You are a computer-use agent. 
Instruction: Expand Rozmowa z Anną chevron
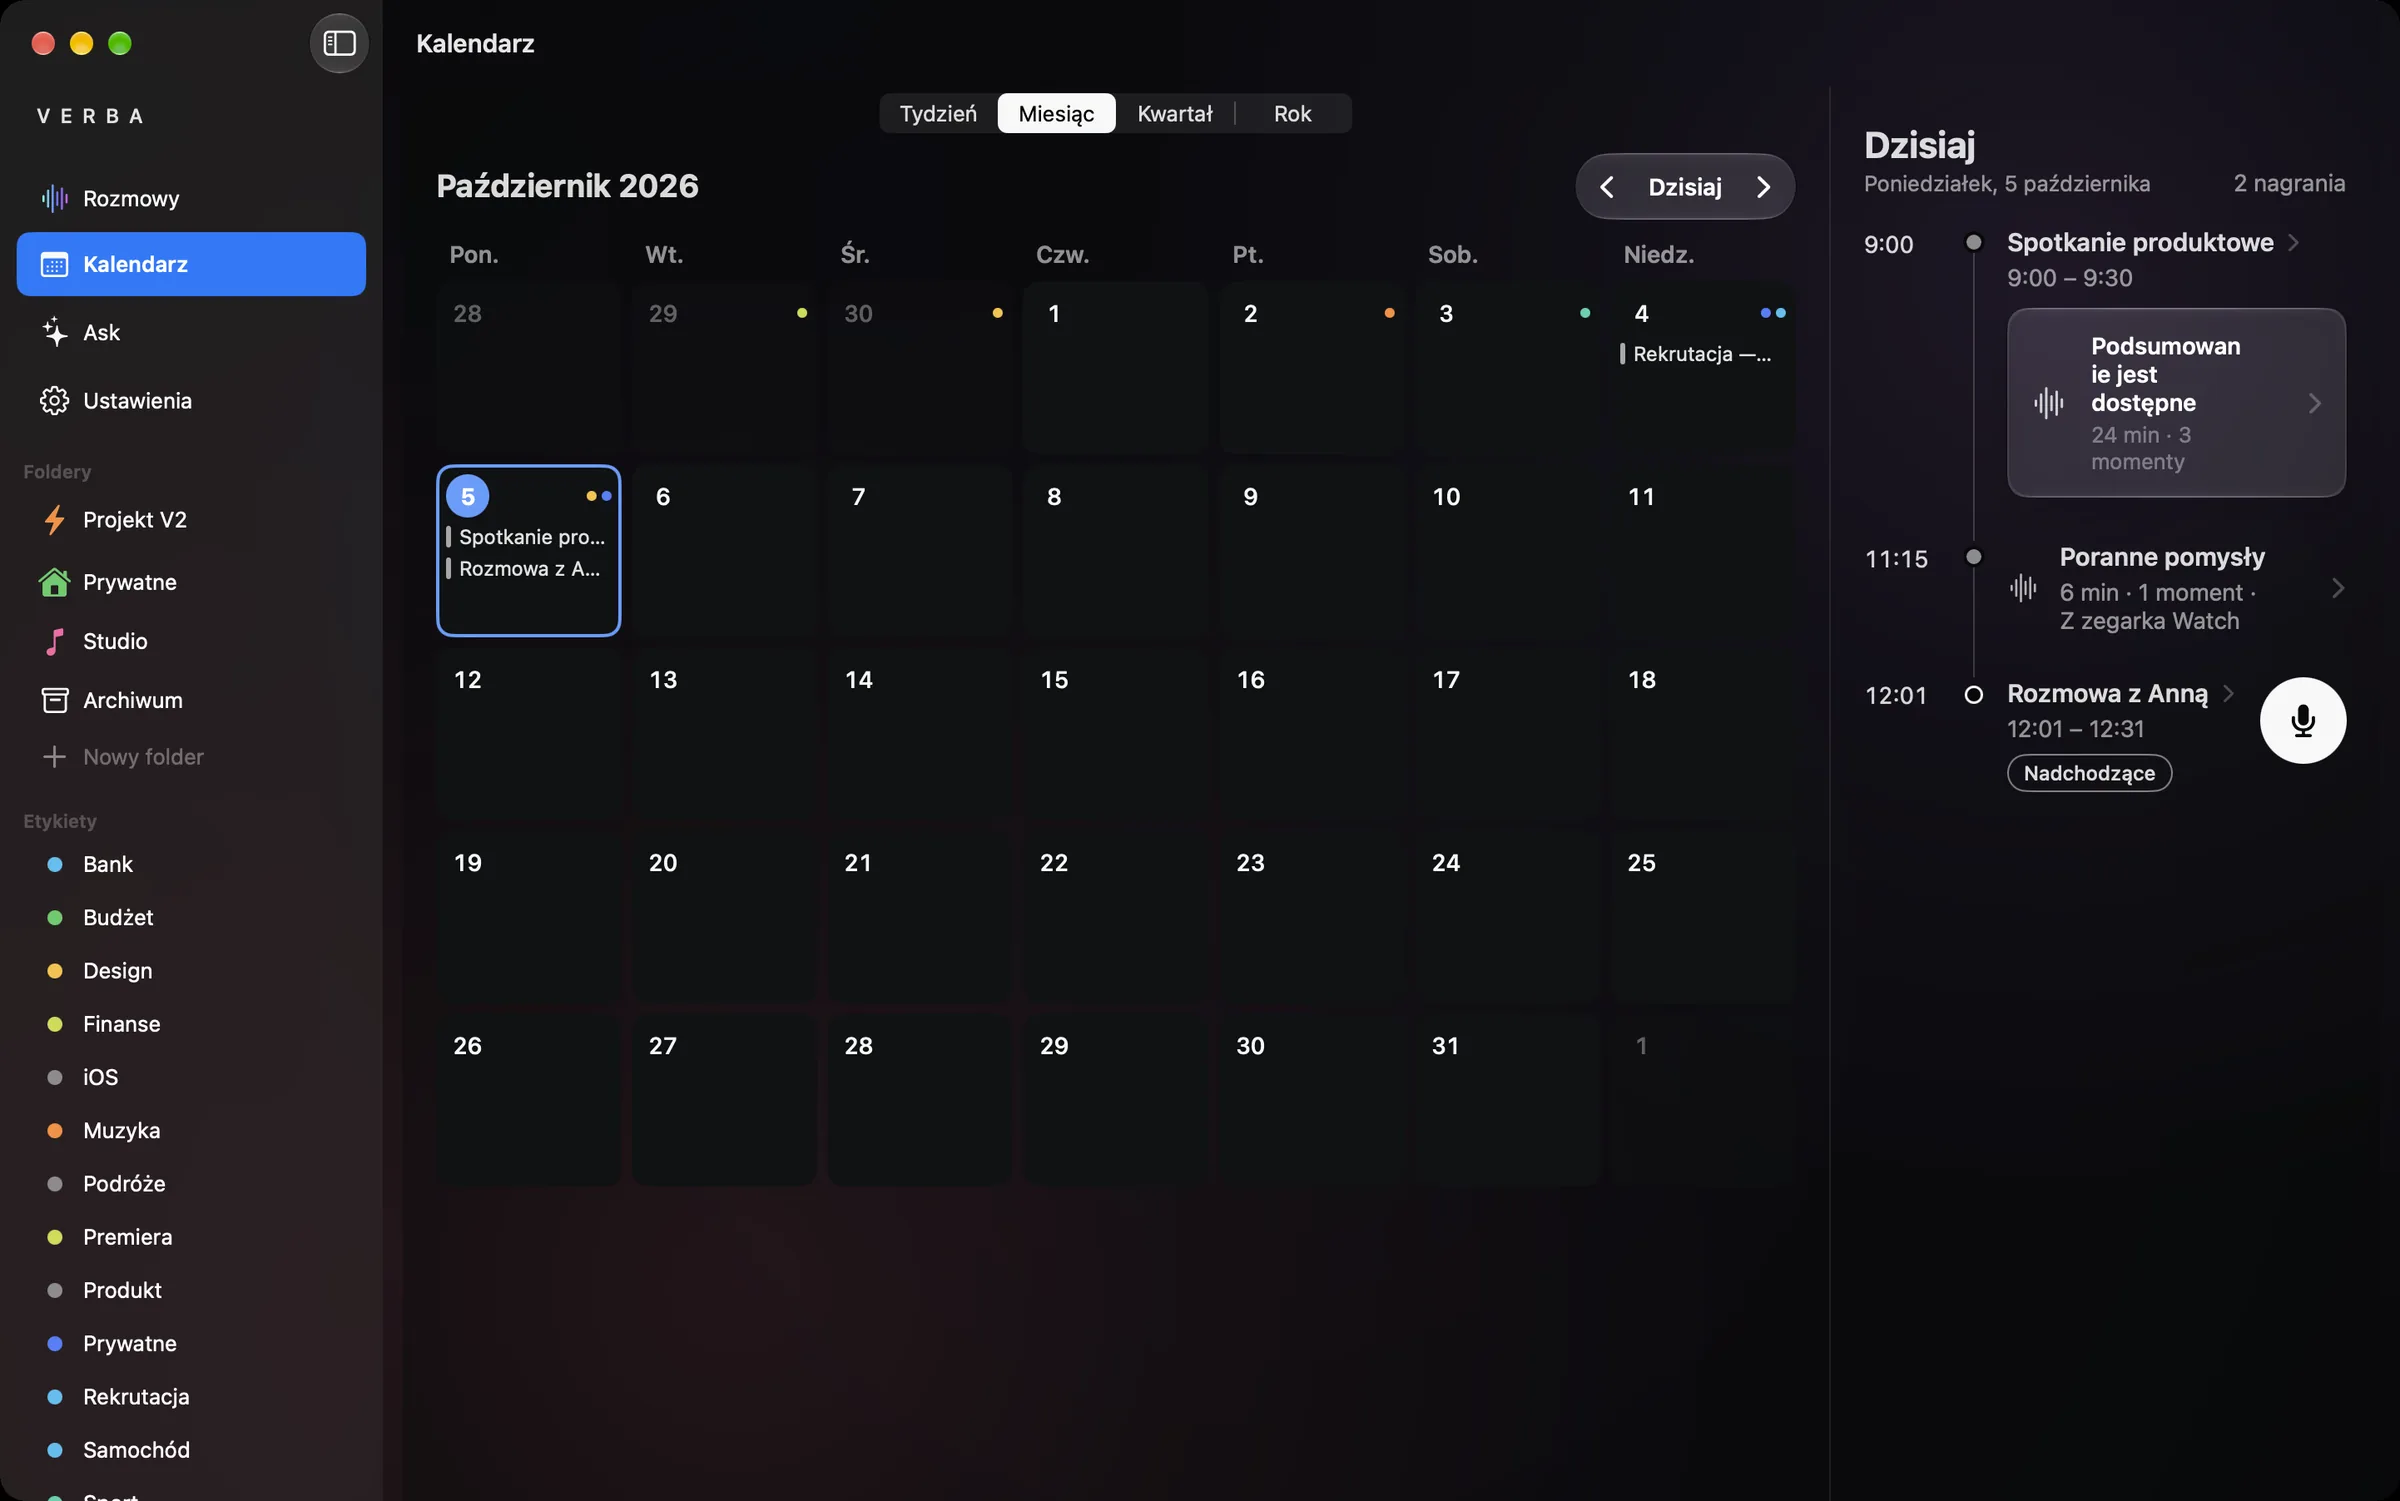[2228, 694]
